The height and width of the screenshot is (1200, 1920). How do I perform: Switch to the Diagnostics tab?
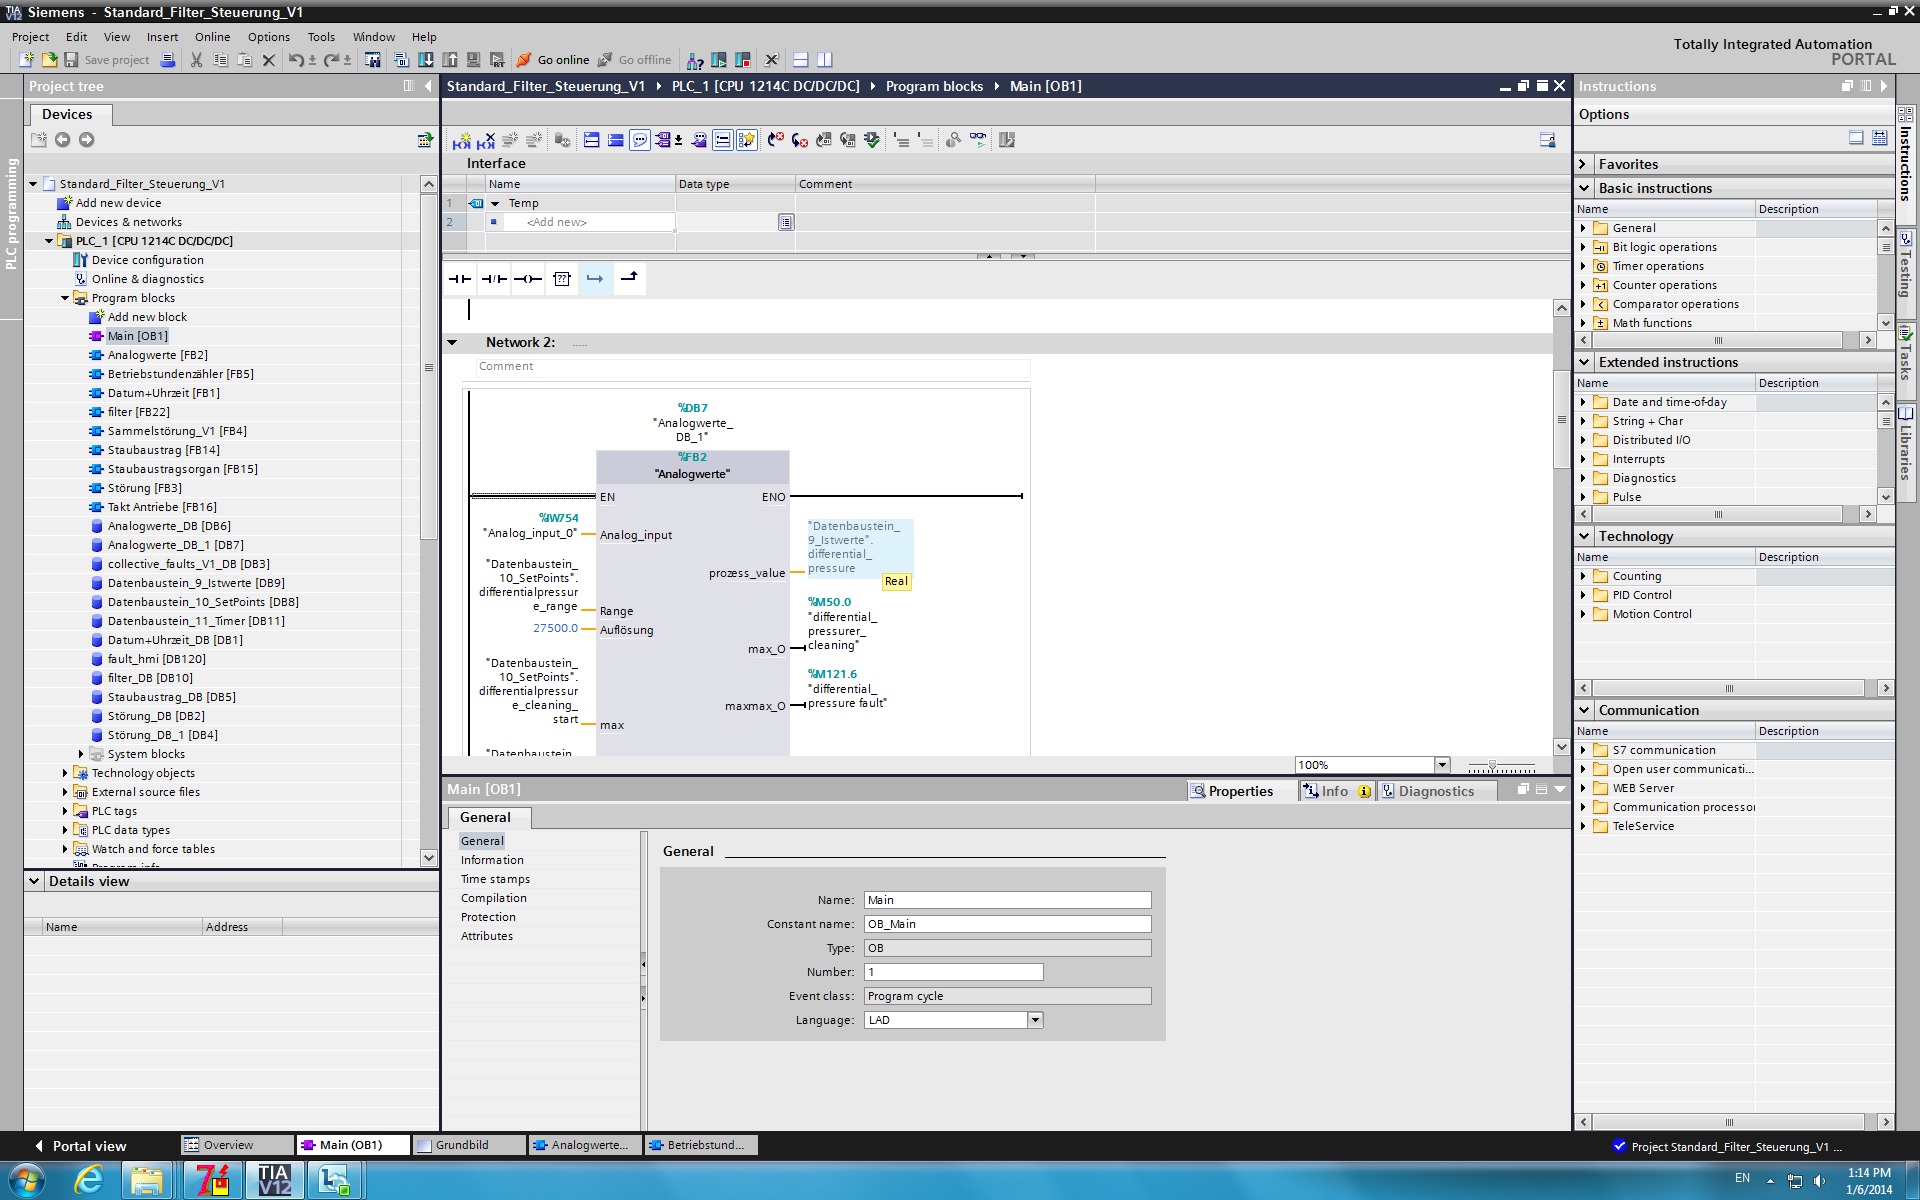1435,791
